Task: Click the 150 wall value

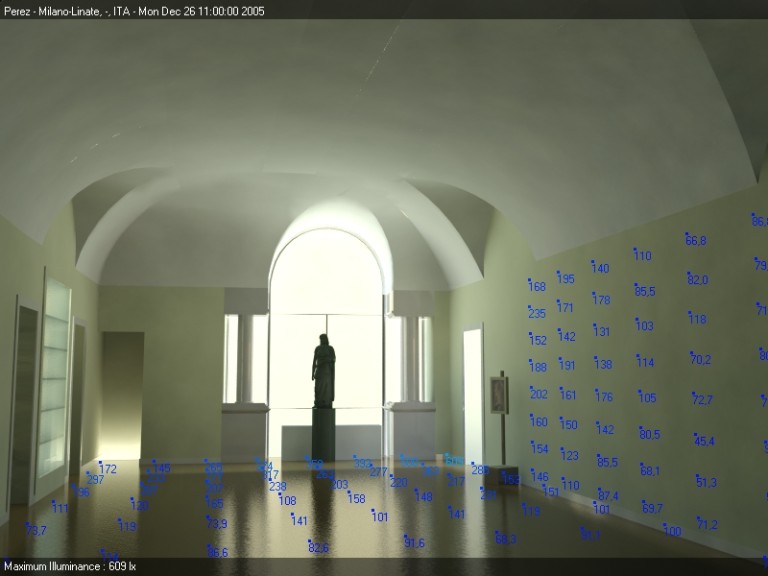Action: 569,424
